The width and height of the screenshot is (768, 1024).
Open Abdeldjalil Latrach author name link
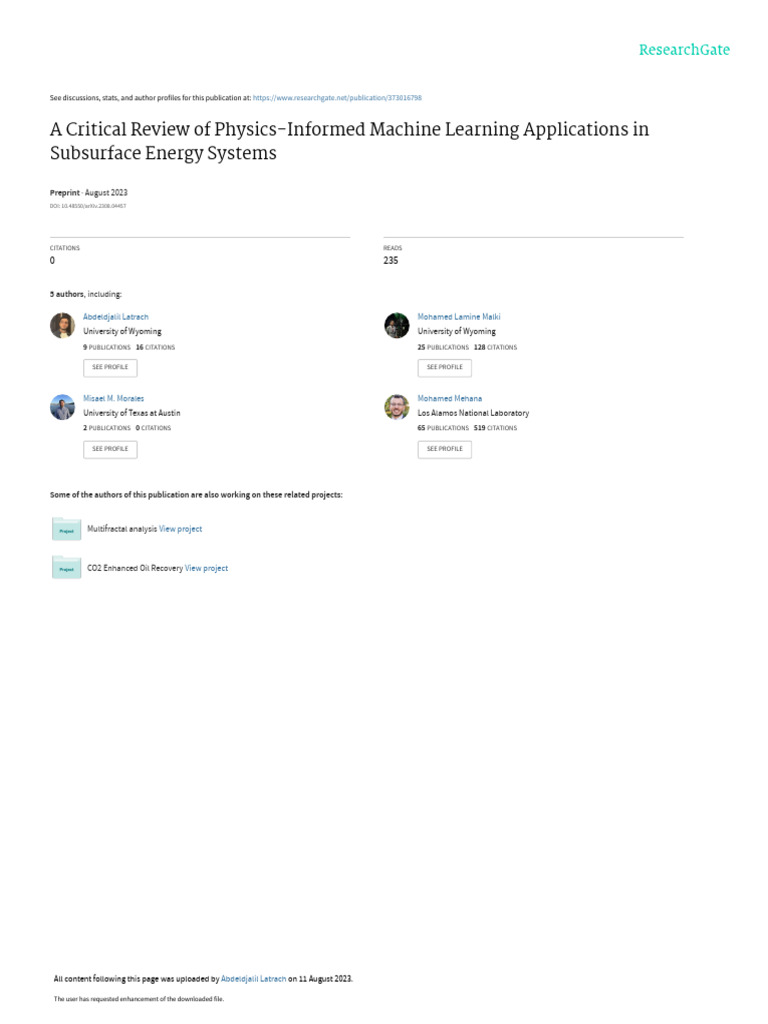[x=115, y=317]
